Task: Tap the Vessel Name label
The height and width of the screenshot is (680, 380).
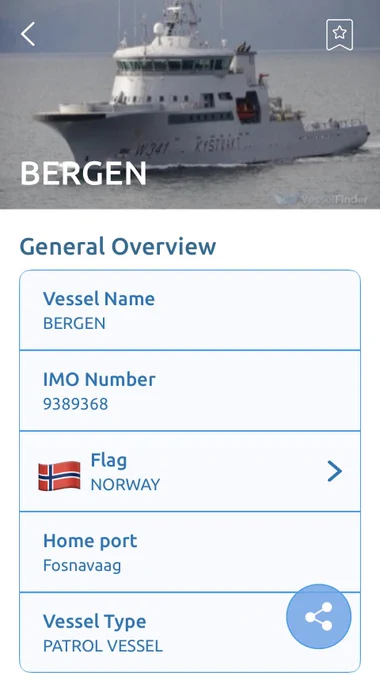Action: (x=99, y=299)
